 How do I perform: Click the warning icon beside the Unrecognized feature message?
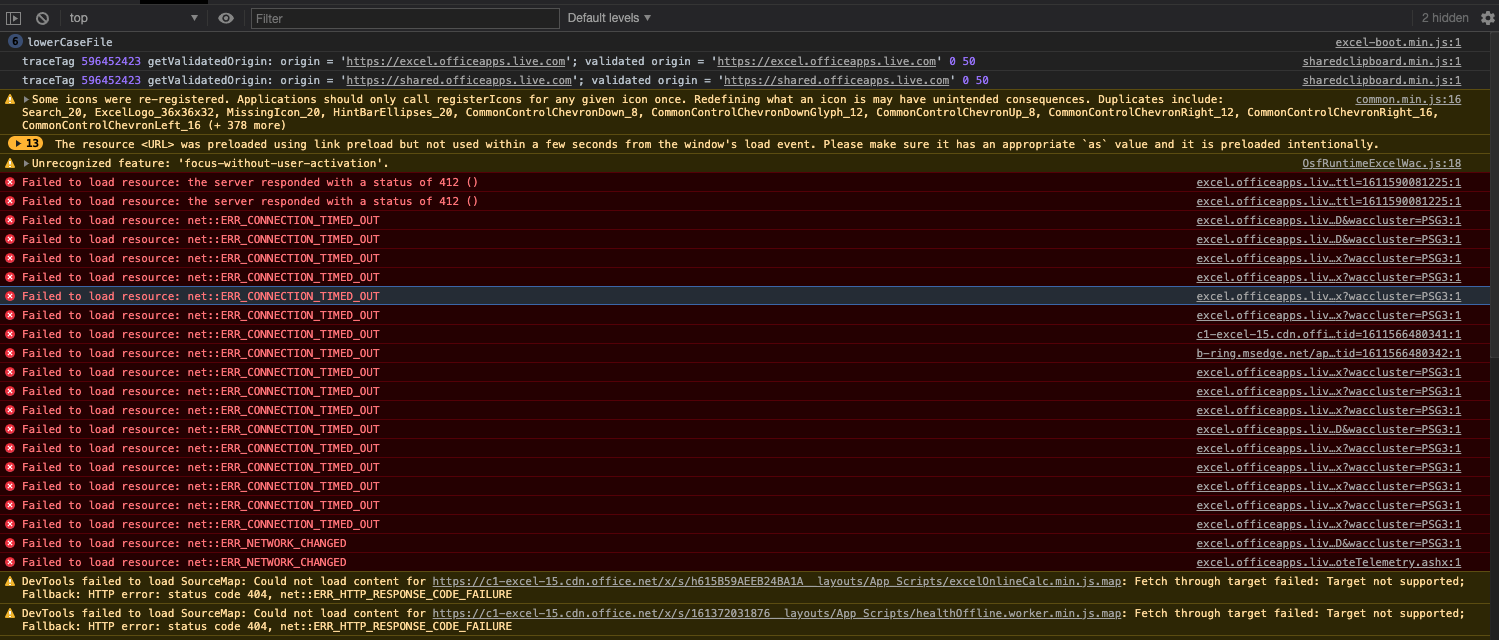[10, 163]
